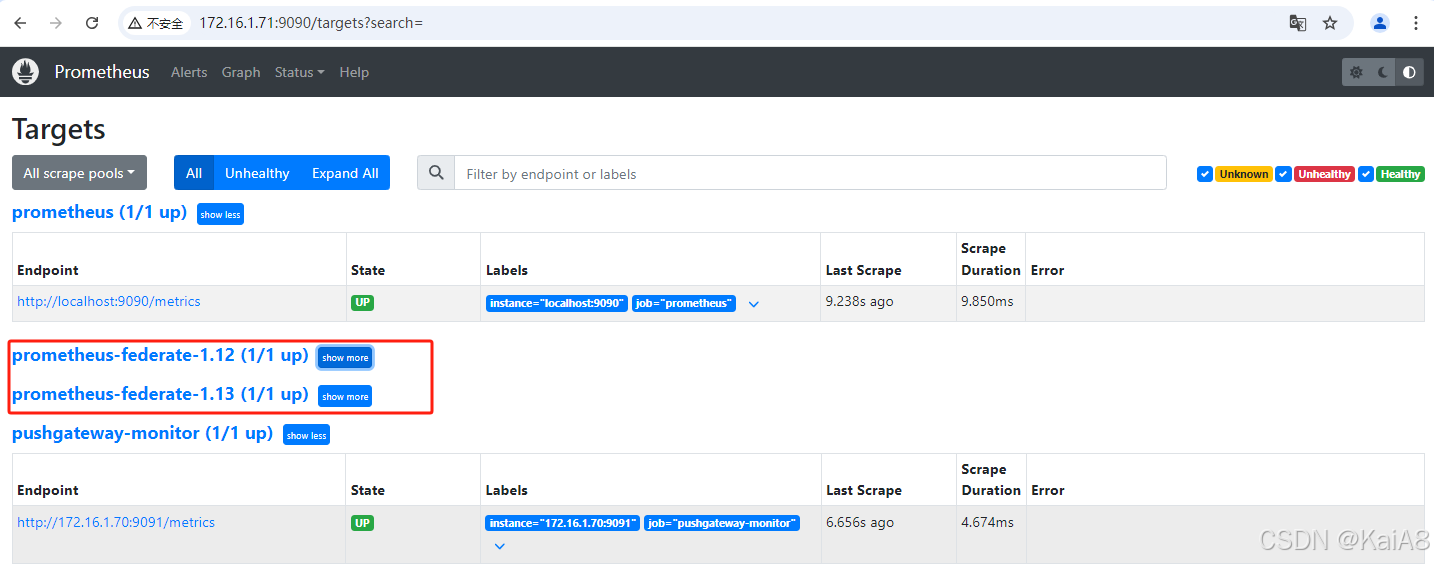Screen dimensions: 1434x566
Task: Toggle the Unhealthy state checkbox
Action: (x=1284, y=174)
